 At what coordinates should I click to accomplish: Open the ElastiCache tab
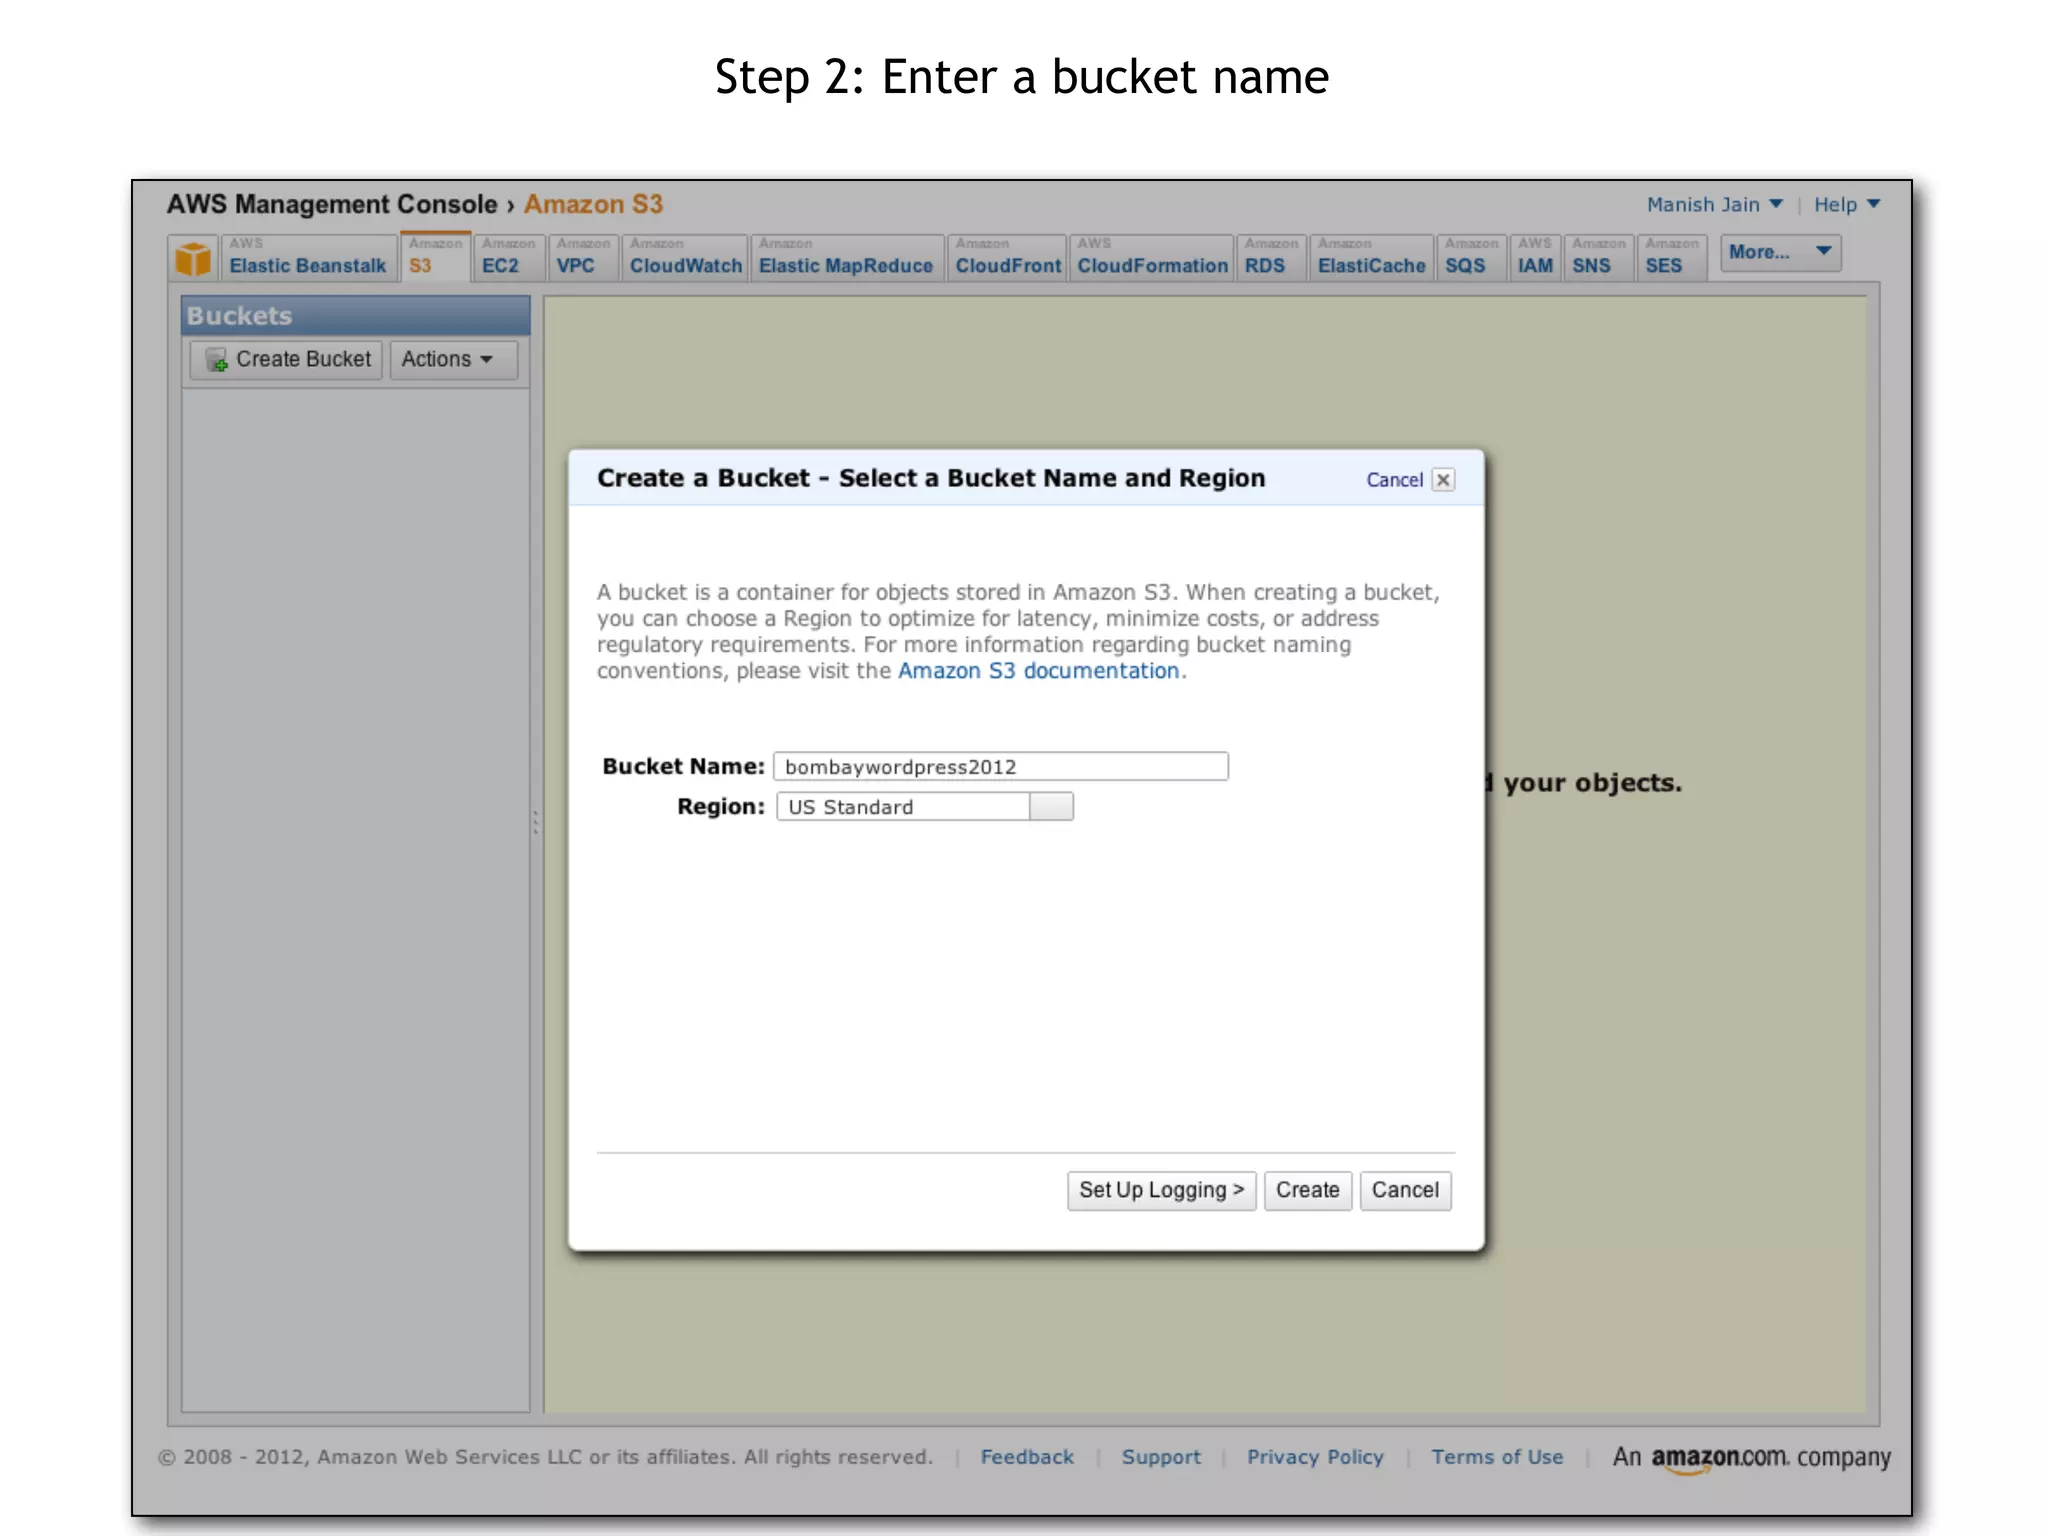tap(1371, 258)
